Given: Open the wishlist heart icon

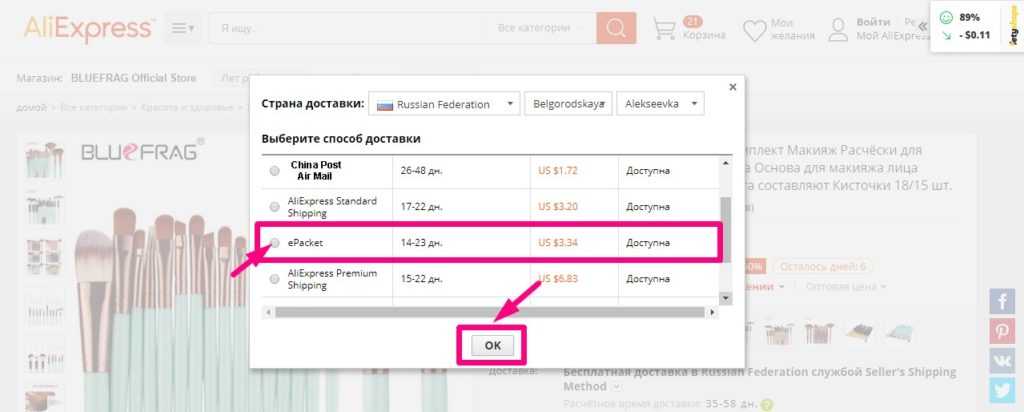Looking at the screenshot, I should 754,29.
